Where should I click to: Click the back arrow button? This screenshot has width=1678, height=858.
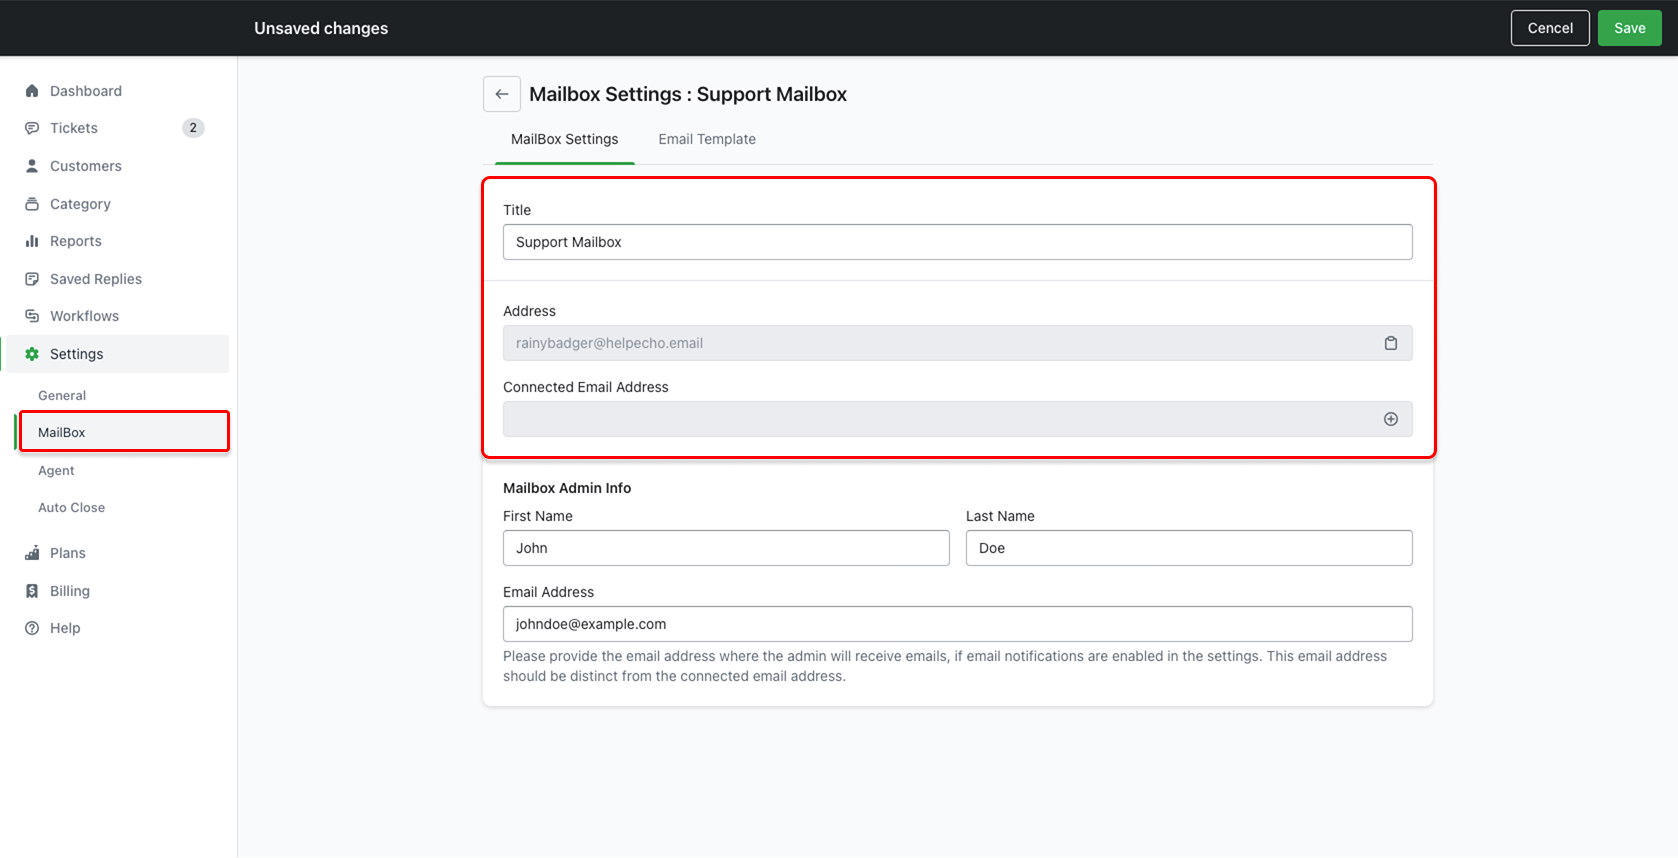(x=501, y=94)
